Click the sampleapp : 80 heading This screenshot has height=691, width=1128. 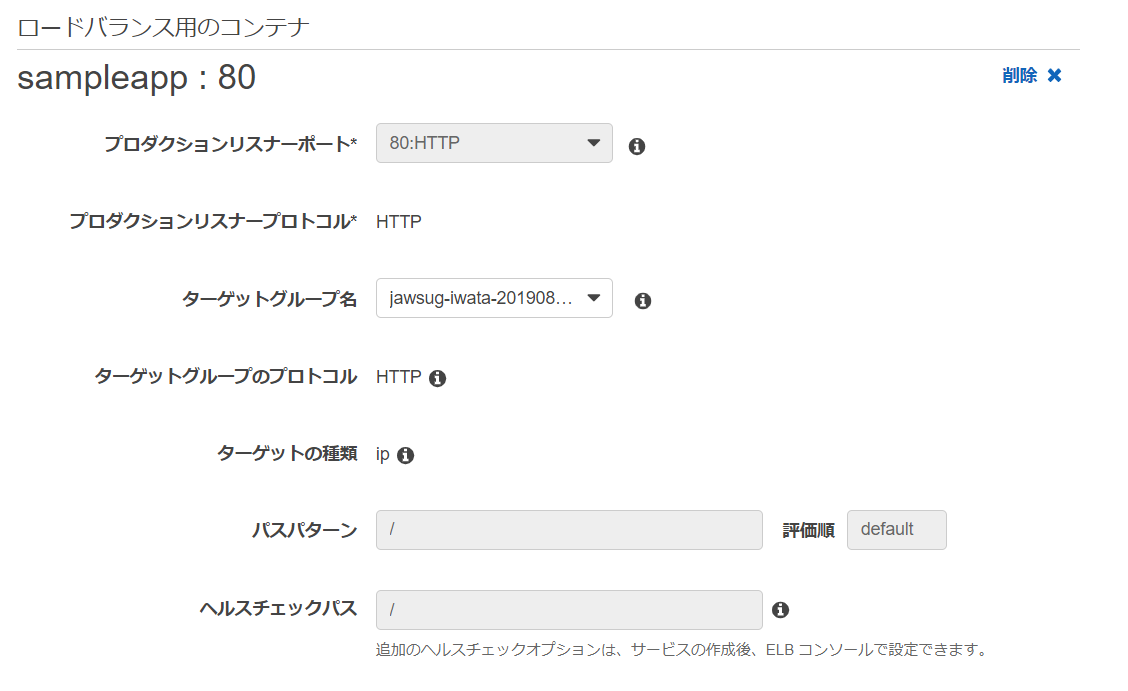(135, 76)
